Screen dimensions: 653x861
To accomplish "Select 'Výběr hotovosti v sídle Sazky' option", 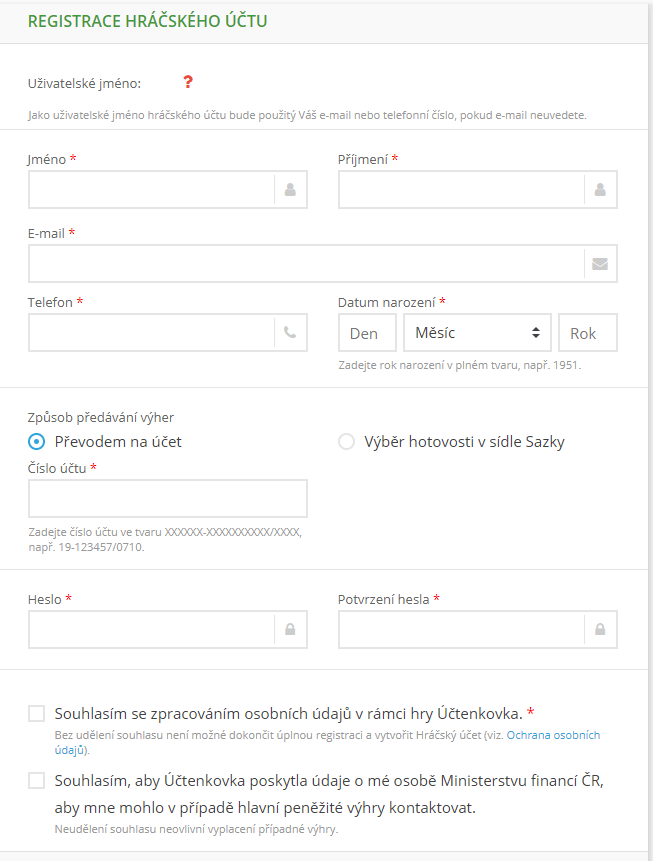I will pos(346,441).
